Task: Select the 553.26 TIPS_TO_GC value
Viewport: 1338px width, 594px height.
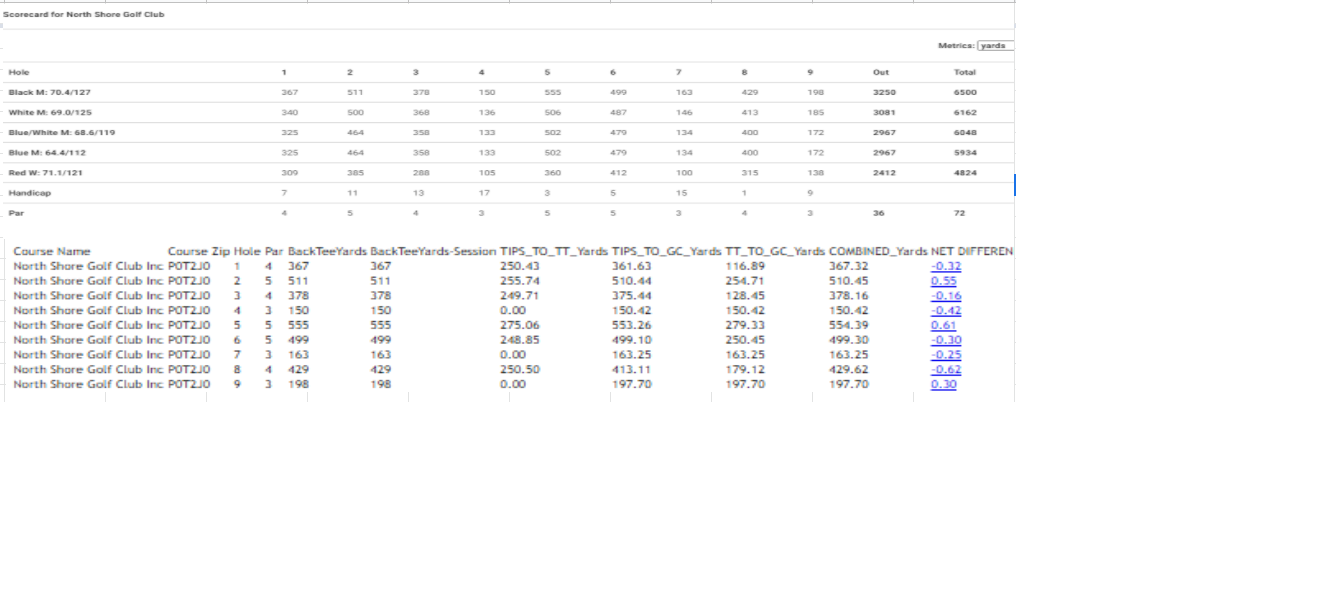Action: (x=632, y=325)
